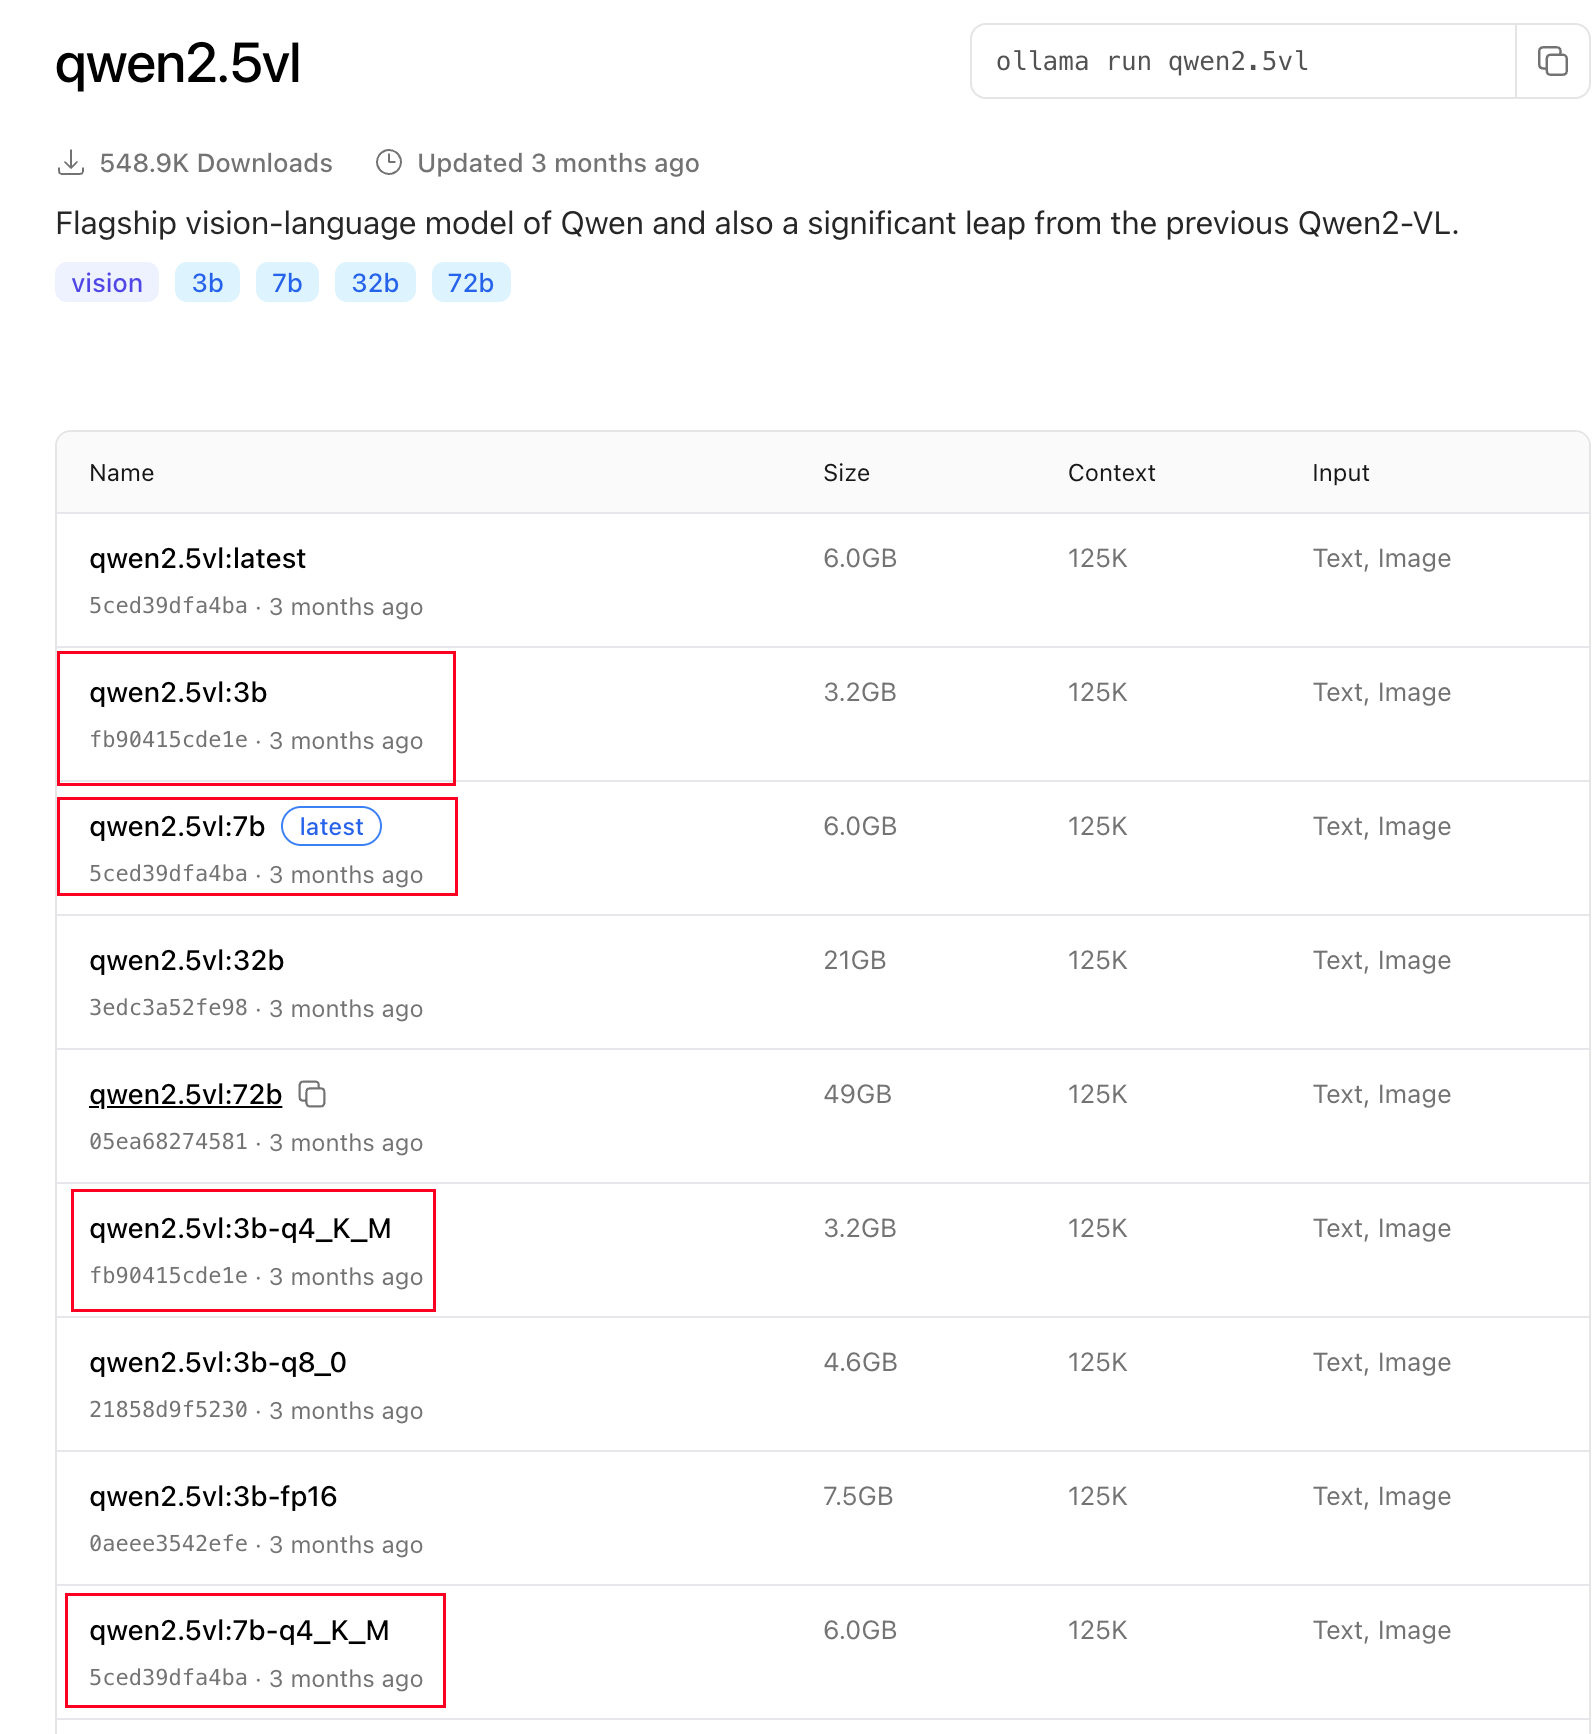The height and width of the screenshot is (1734, 1592).
Task: Select the 3b size tag
Action: 208,283
